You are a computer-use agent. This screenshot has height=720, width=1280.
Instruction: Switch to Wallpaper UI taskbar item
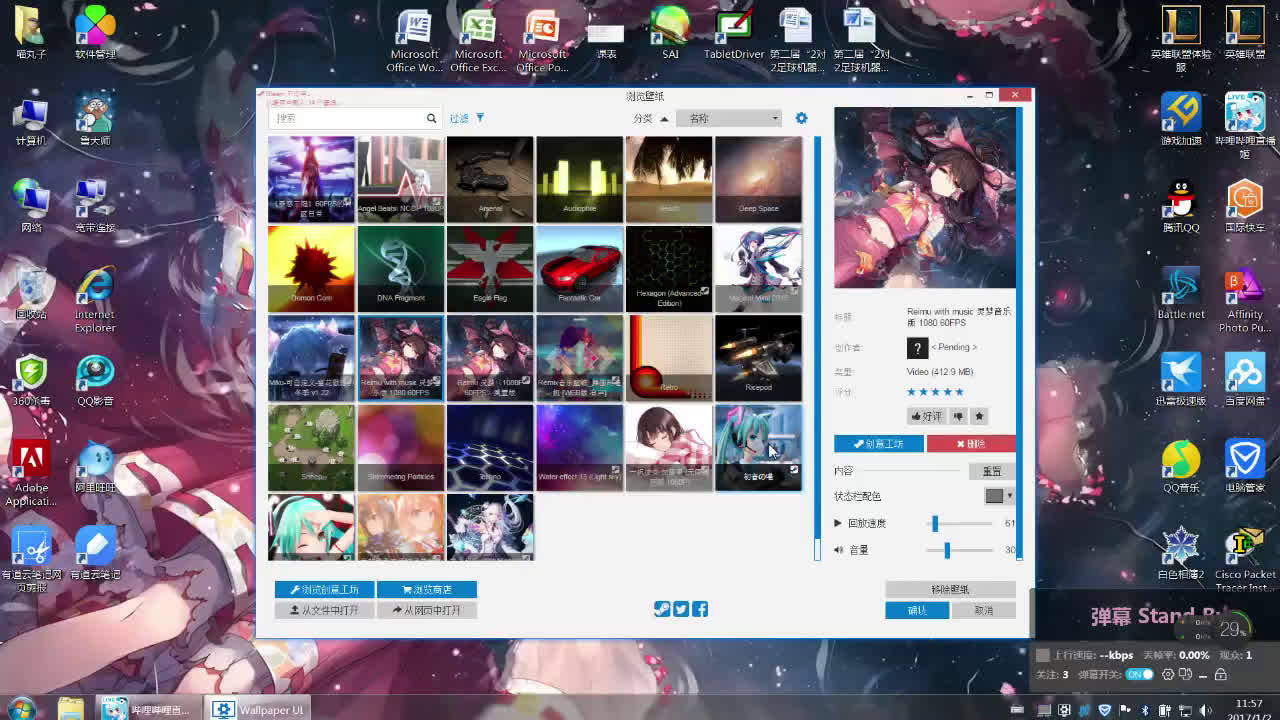point(258,709)
